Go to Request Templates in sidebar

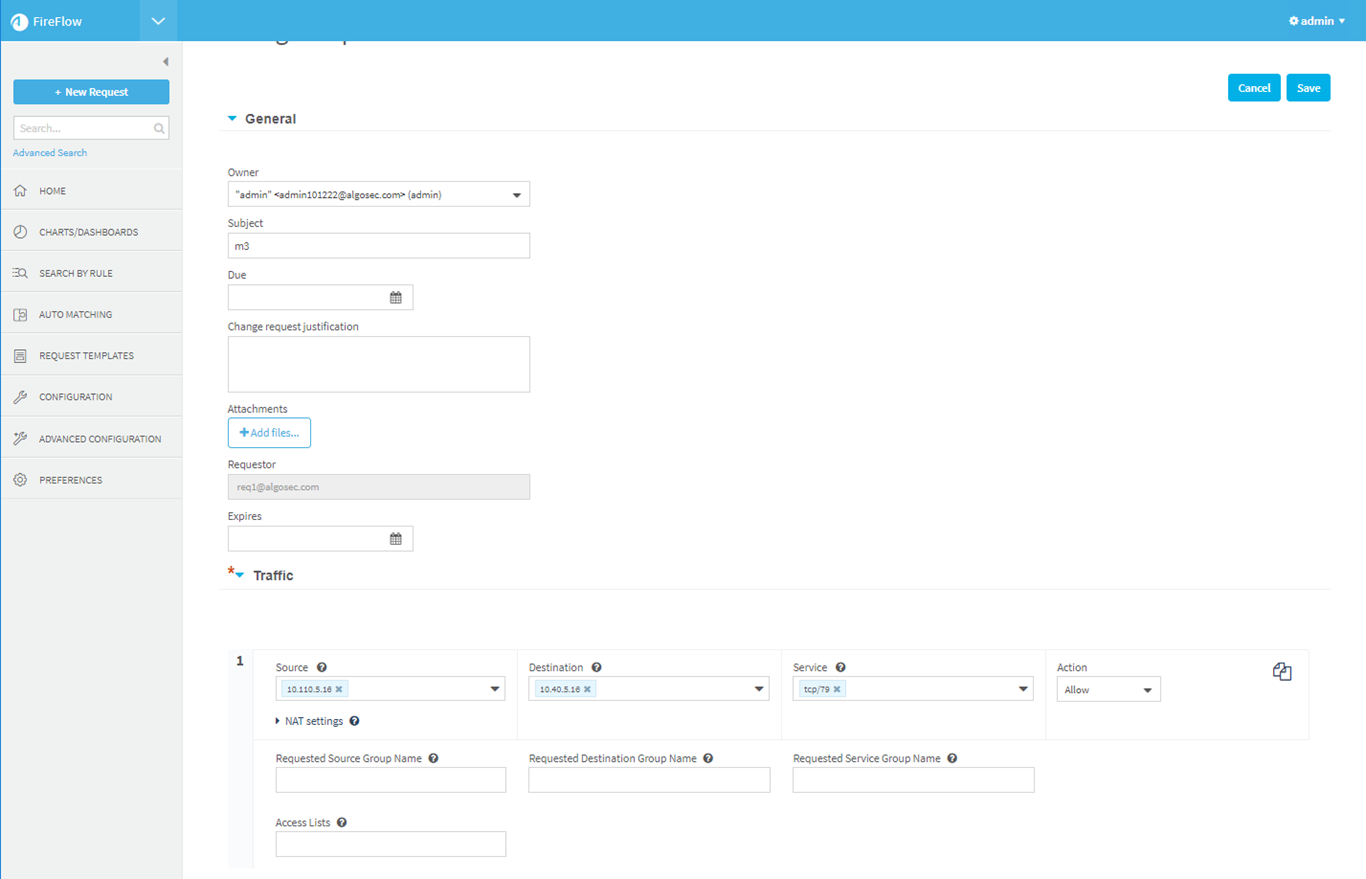[x=86, y=356]
